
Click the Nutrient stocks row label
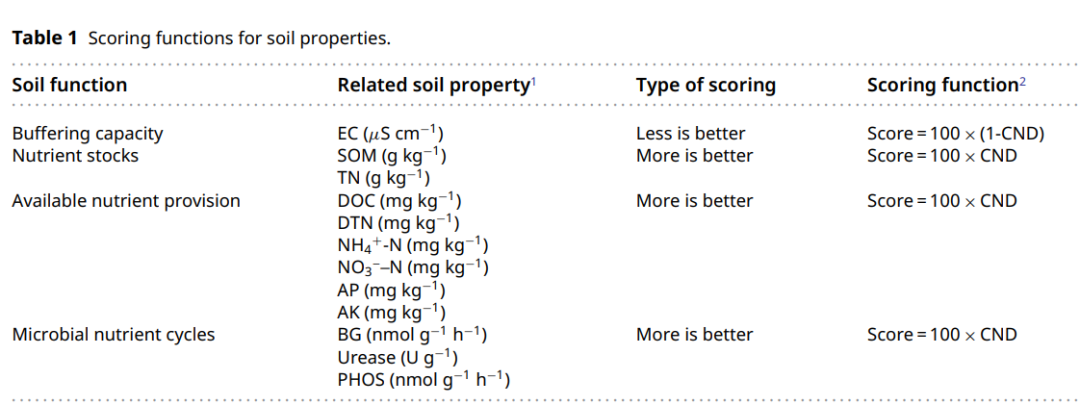point(75,156)
